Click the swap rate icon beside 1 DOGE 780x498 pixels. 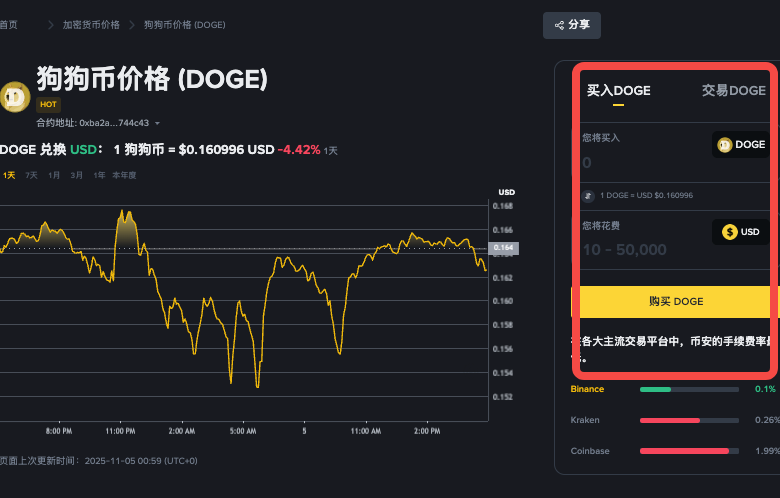pos(588,196)
